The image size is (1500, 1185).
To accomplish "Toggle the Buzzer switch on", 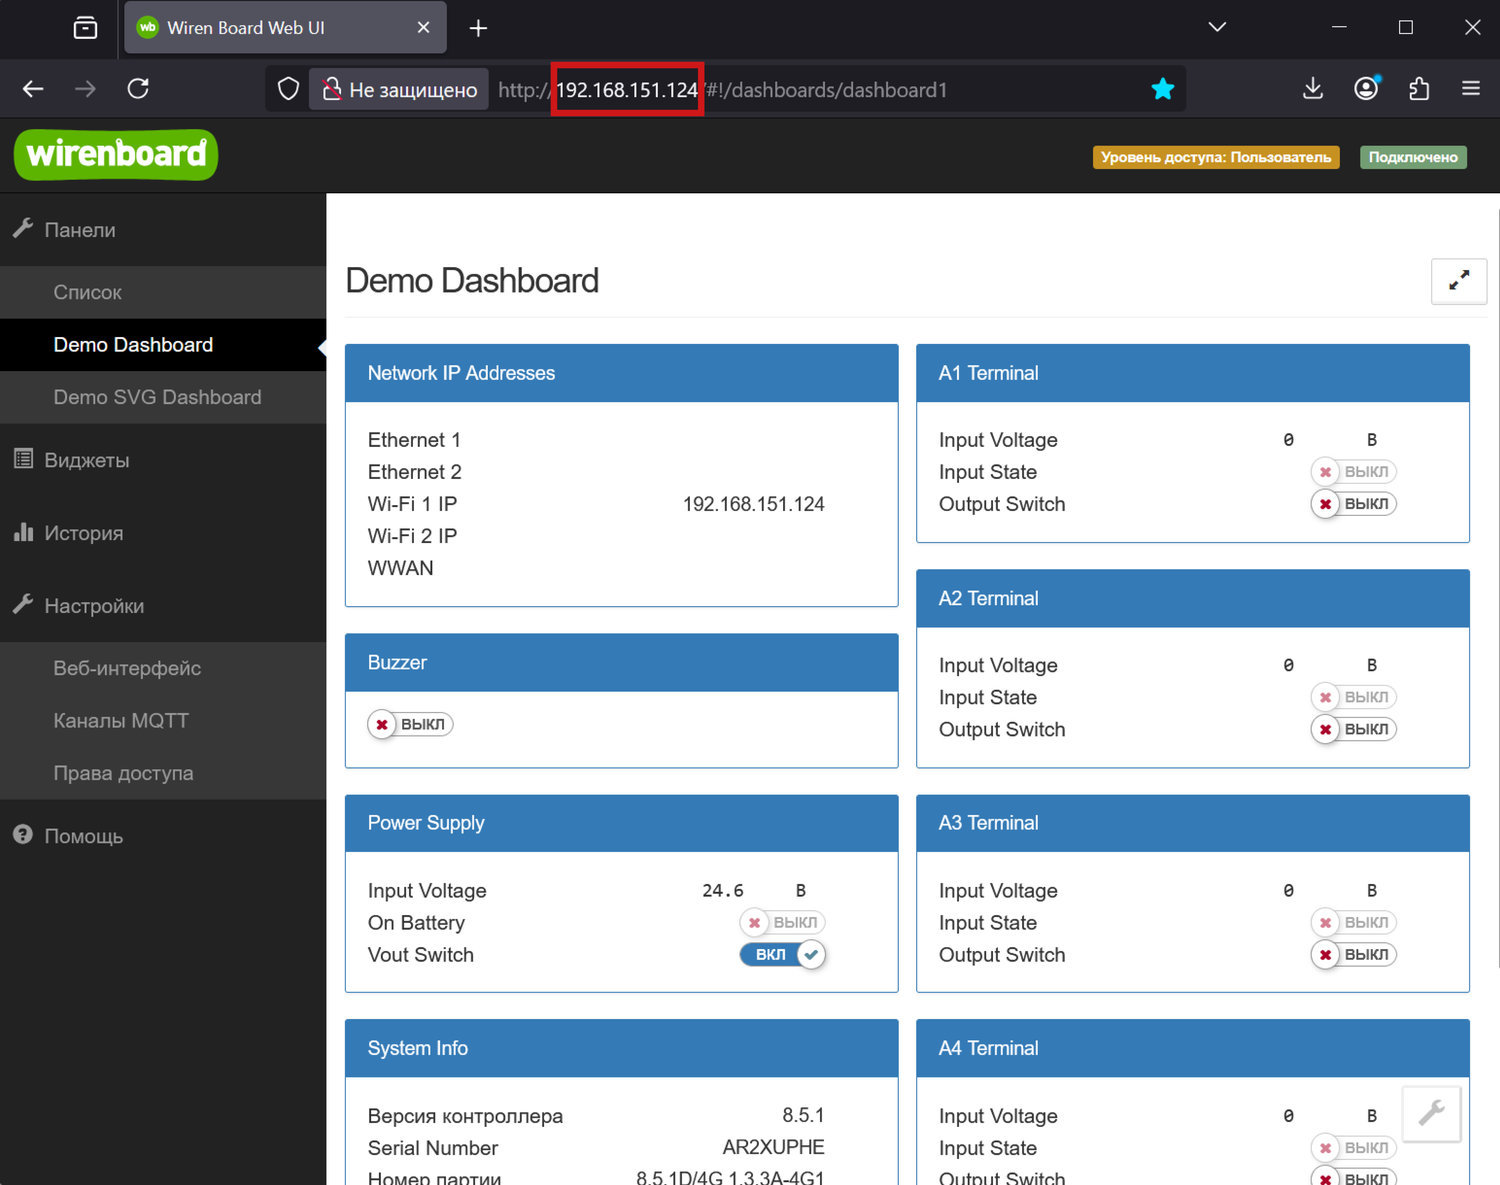I will [x=411, y=724].
